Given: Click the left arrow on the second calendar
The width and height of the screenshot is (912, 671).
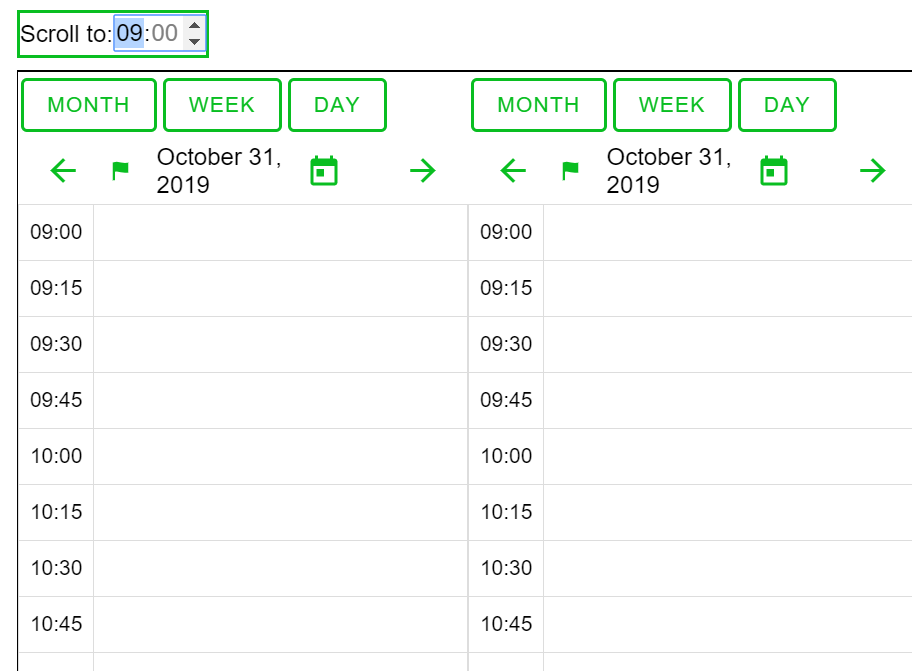Looking at the screenshot, I should tap(512, 170).
